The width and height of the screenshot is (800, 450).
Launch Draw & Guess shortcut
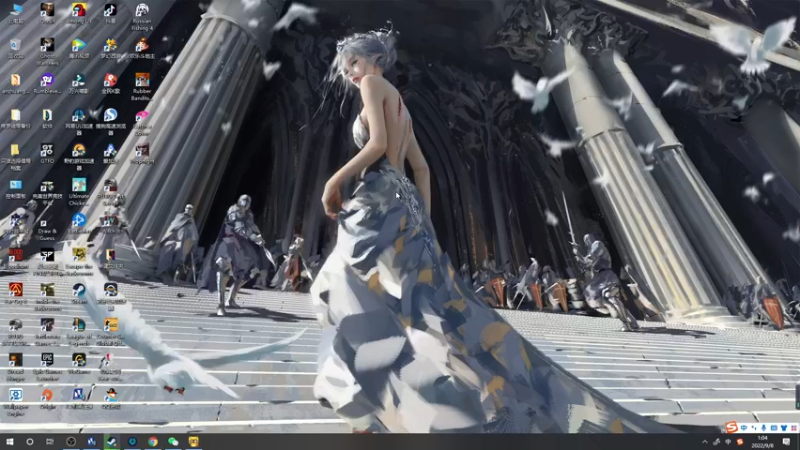(x=47, y=224)
